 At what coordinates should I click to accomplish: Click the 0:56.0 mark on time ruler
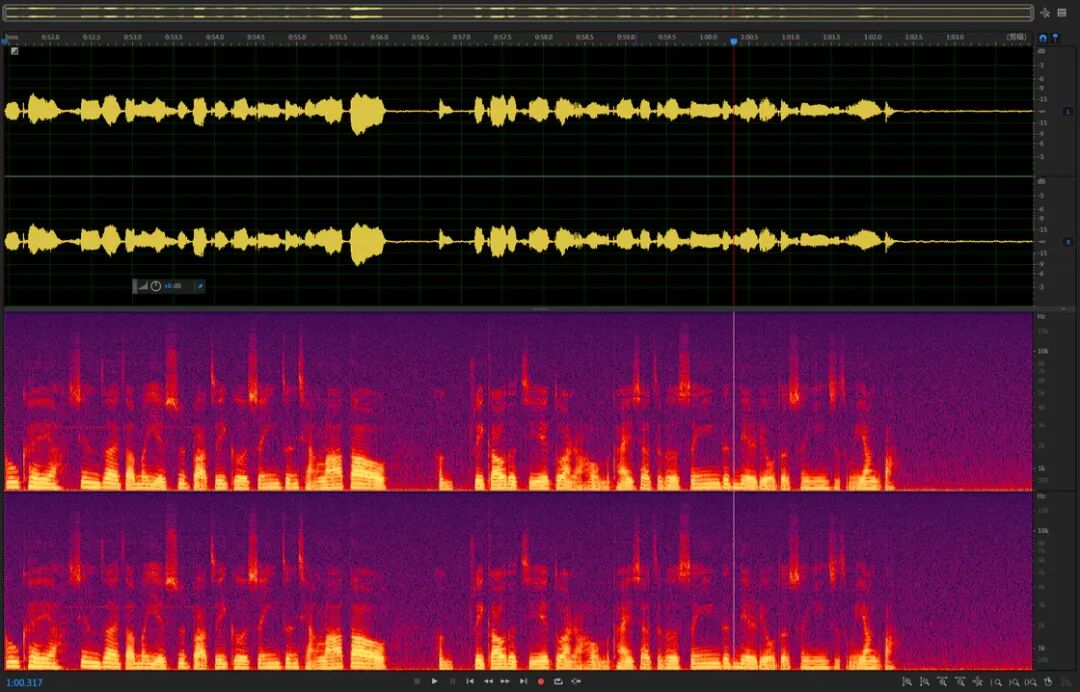[x=379, y=37]
